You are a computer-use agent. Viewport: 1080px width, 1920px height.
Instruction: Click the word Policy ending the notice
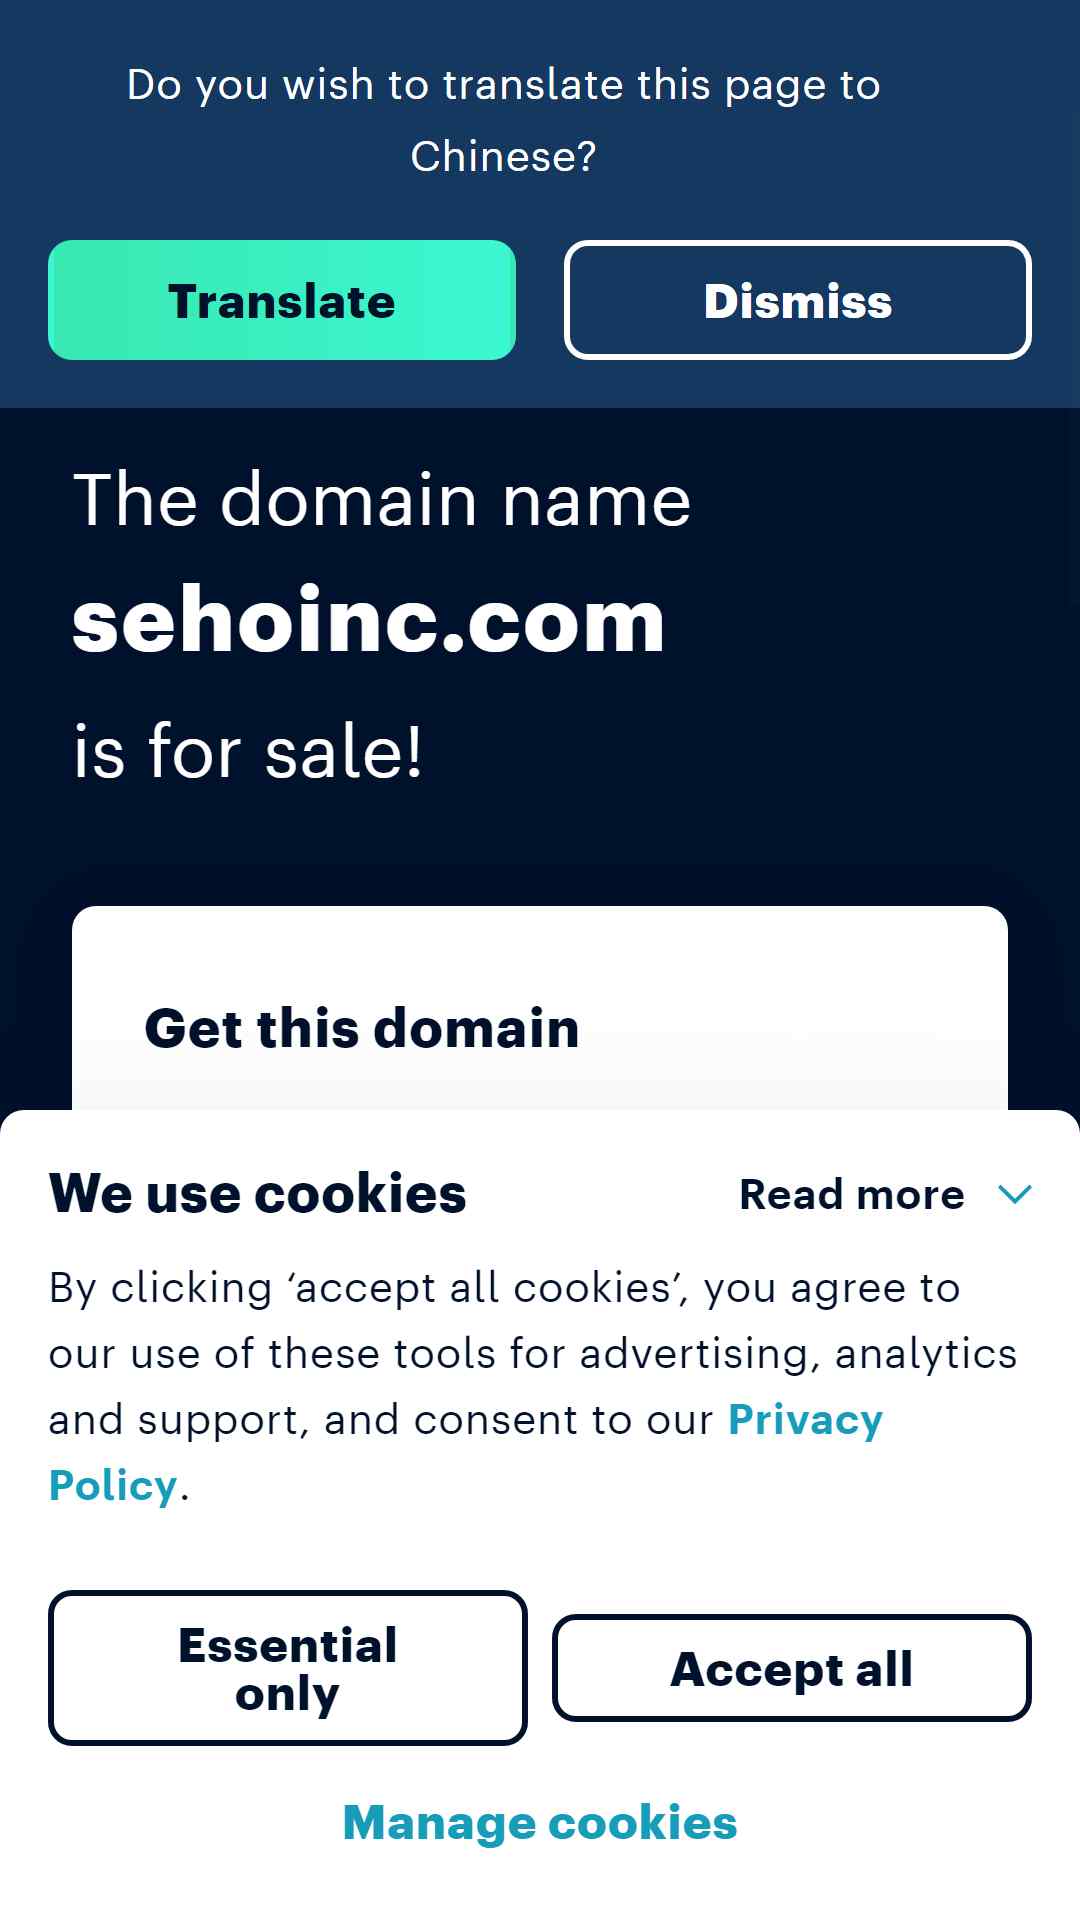coord(113,1486)
